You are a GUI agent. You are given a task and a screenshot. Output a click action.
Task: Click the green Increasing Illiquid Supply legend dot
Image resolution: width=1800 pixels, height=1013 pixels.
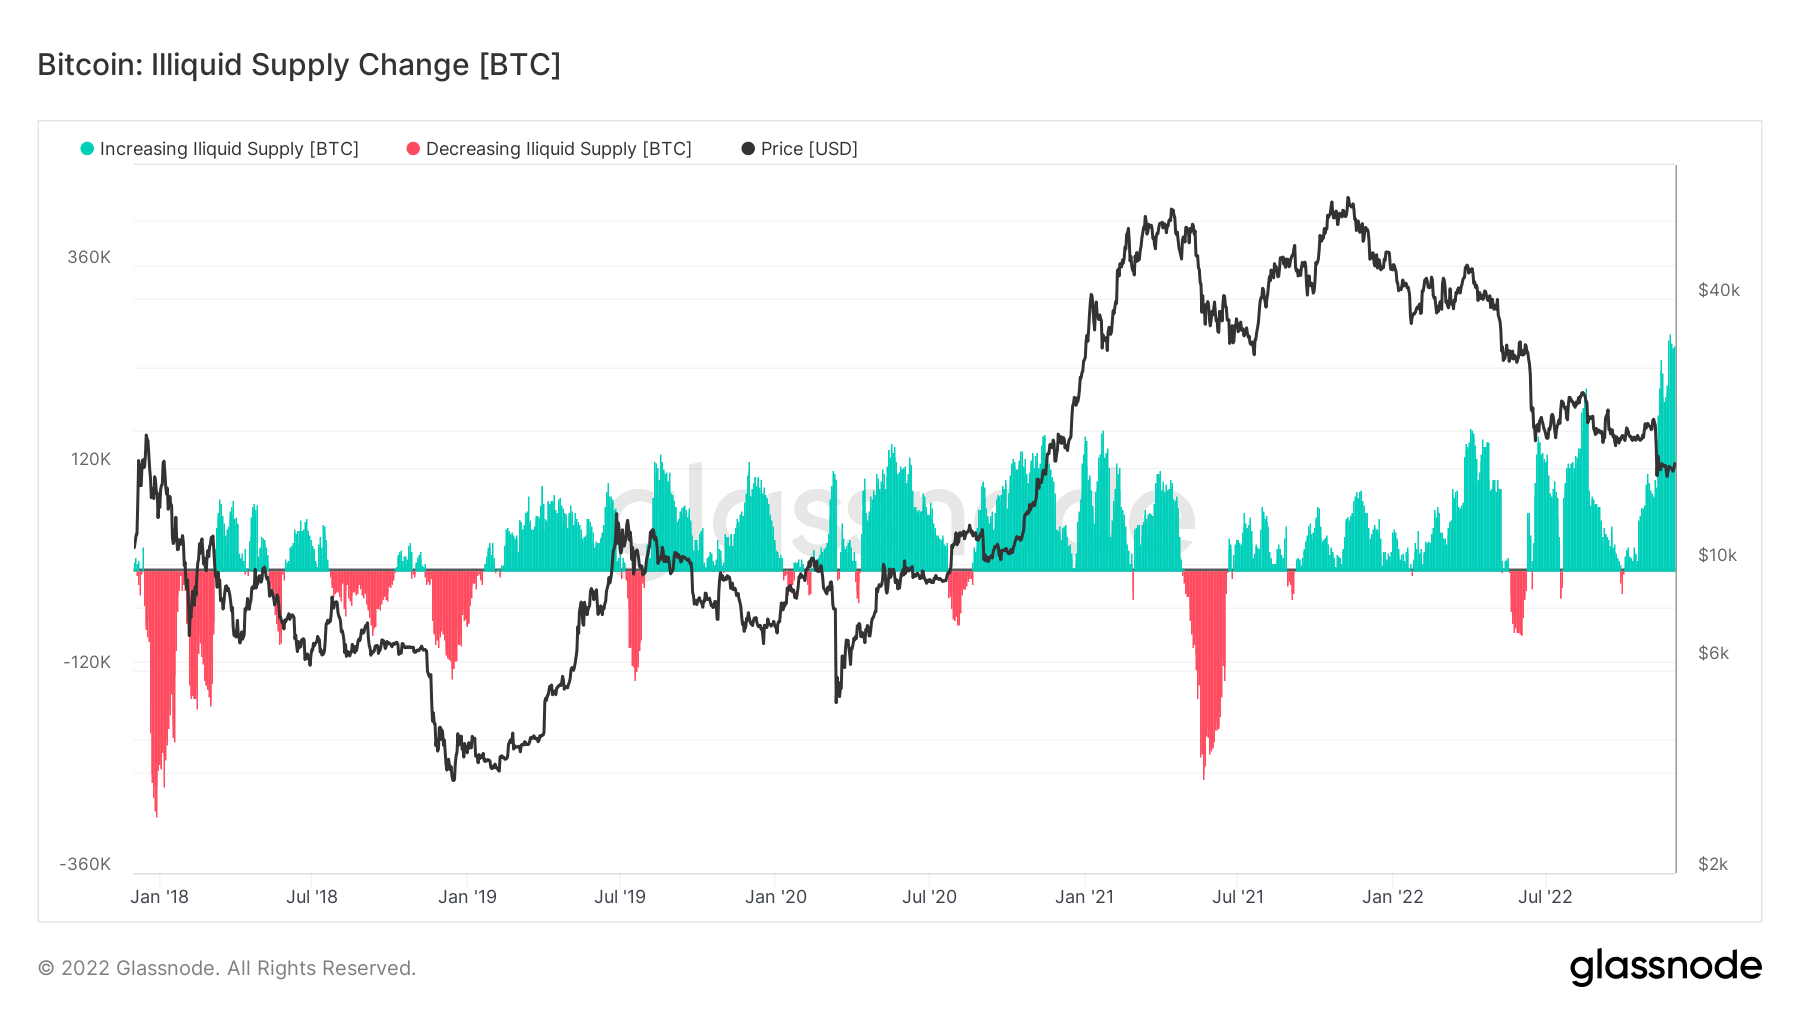[x=87, y=149]
